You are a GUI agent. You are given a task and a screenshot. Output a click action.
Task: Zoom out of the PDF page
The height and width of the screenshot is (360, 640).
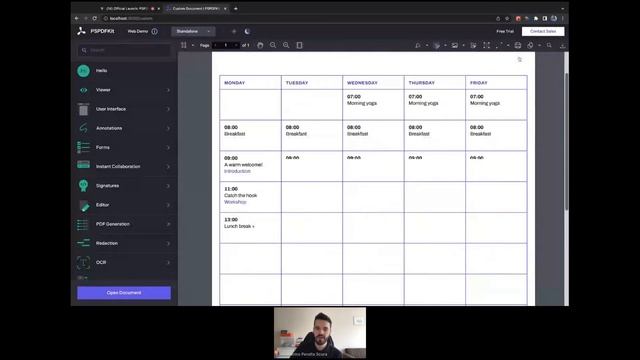(273, 45)
